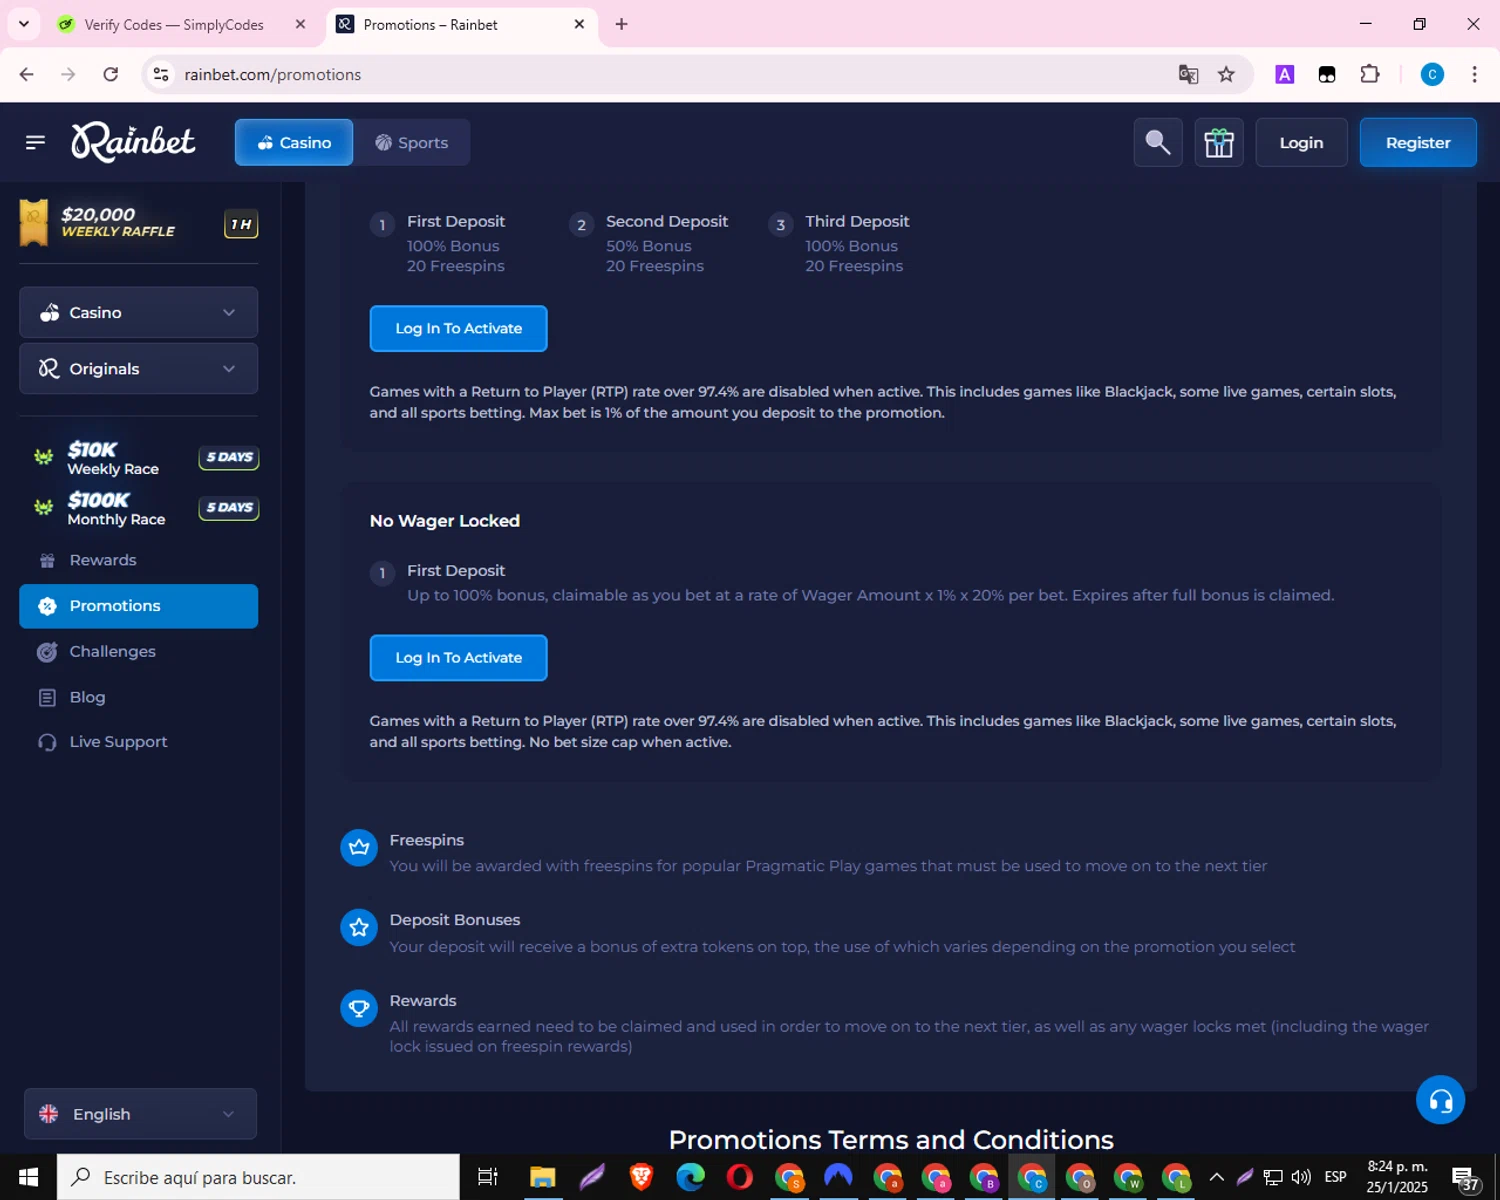The image size is (1500, 1200).
Task: Open the $10K Weekly Race
Action: tap(146, 458)
